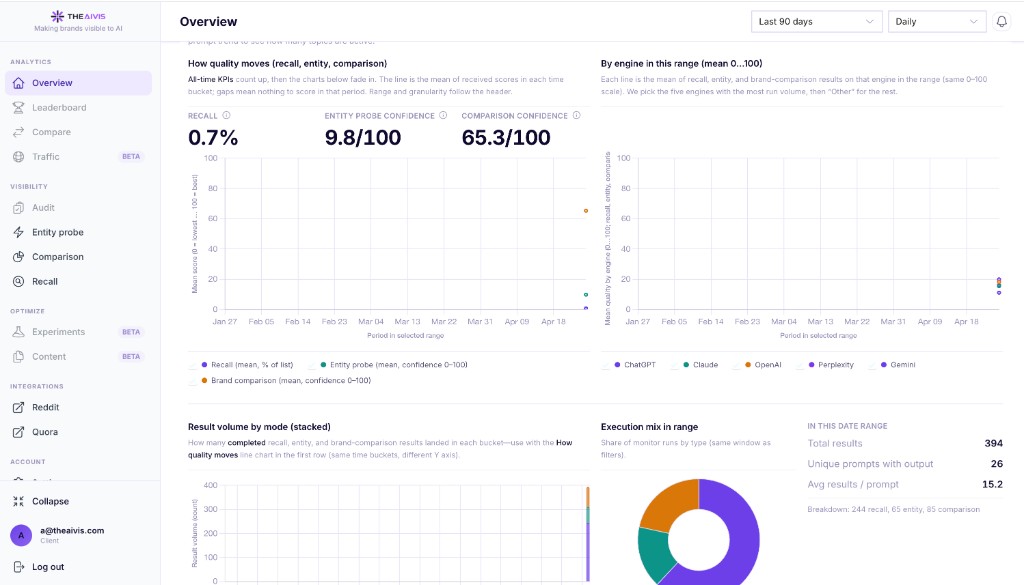Click the Comparison pie icon
This screenshot has height=585, width=1024.
18,257
